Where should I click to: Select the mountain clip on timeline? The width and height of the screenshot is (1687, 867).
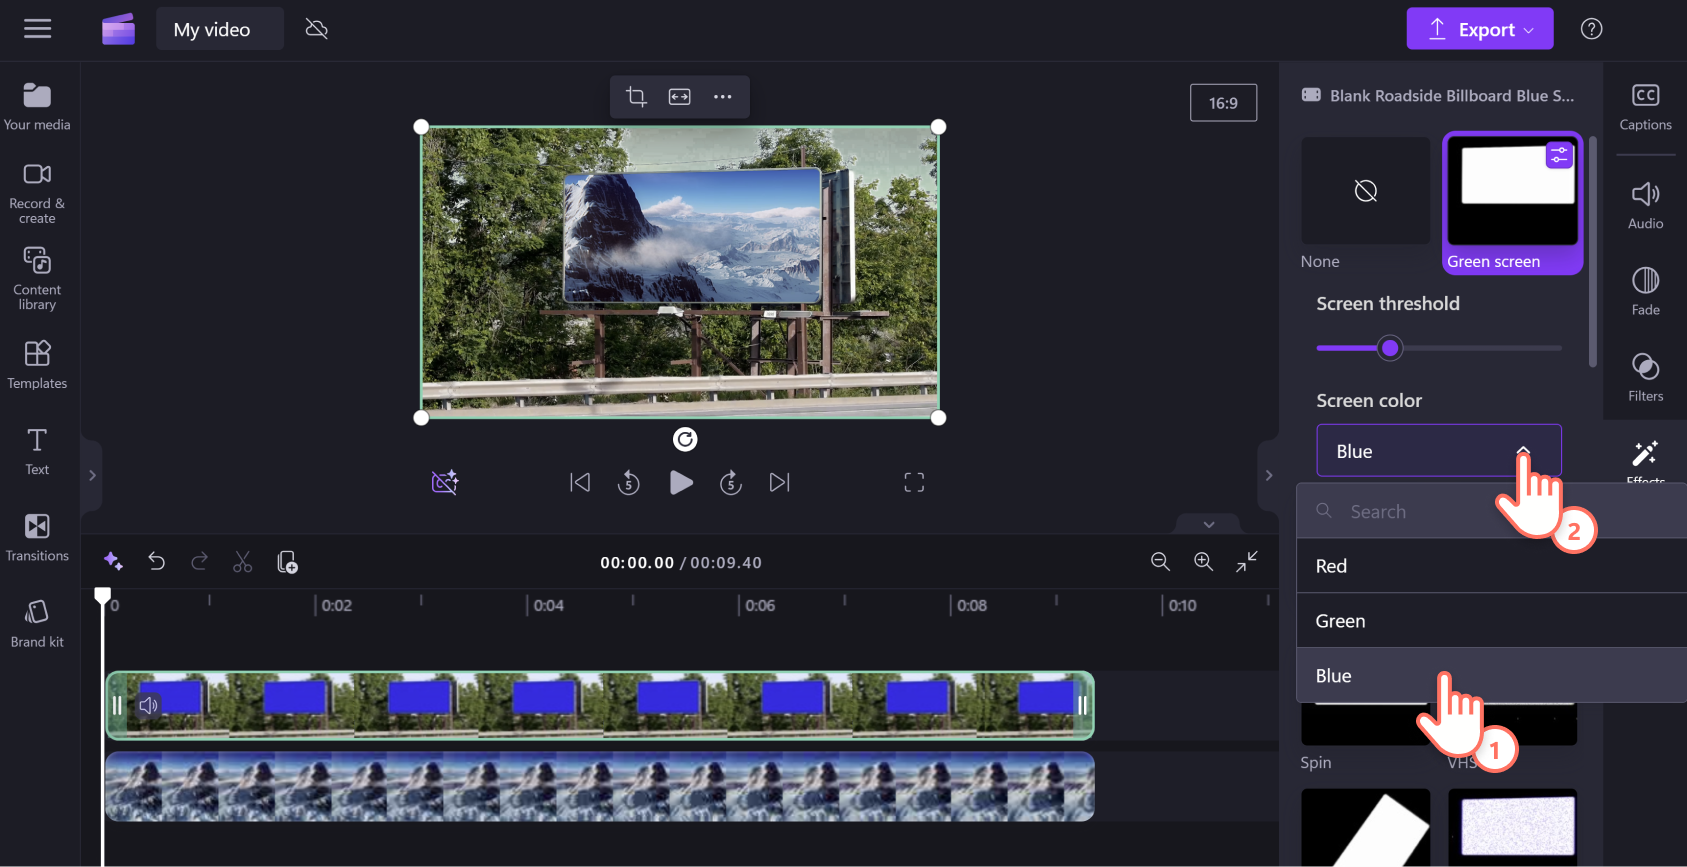tap(600, 787)
